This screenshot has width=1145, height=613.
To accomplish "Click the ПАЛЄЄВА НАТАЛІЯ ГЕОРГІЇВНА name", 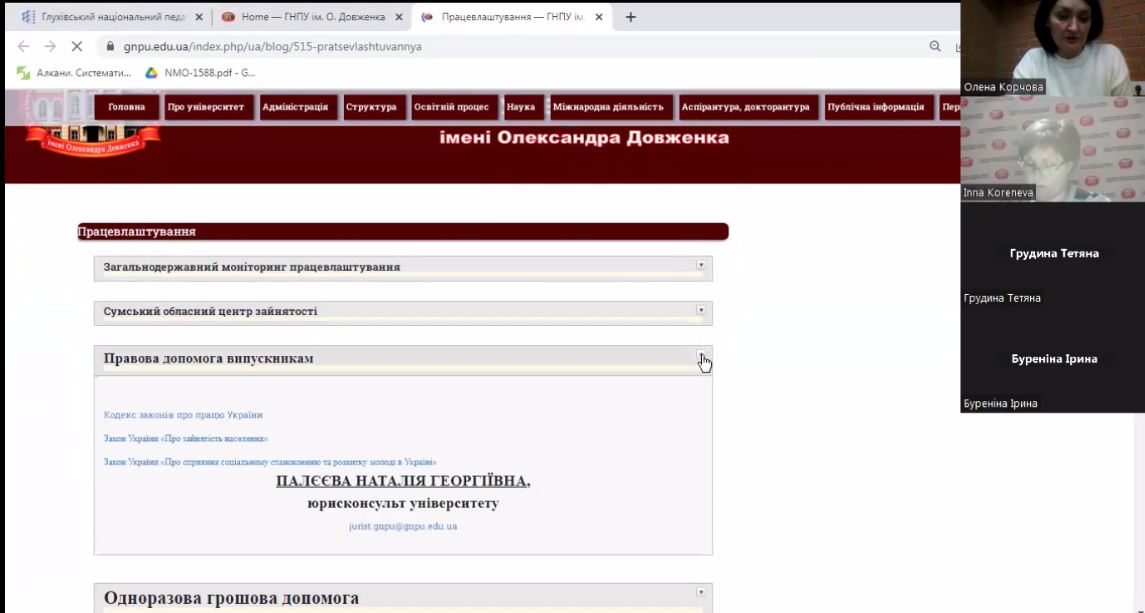I will 403,481.
